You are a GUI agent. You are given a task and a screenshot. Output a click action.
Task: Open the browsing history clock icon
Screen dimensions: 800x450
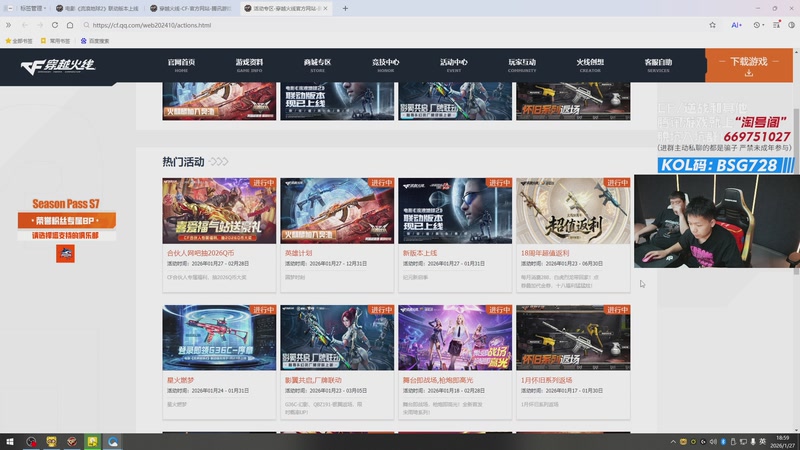[x=757, y=24]
